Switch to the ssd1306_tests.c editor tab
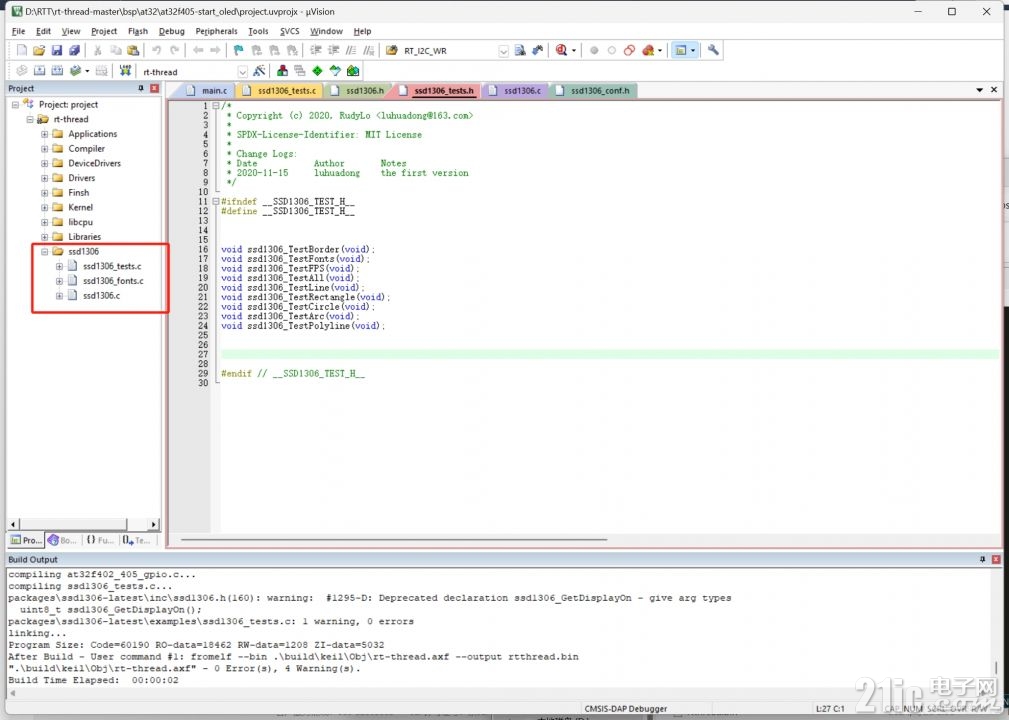 (x=279, y=91)
